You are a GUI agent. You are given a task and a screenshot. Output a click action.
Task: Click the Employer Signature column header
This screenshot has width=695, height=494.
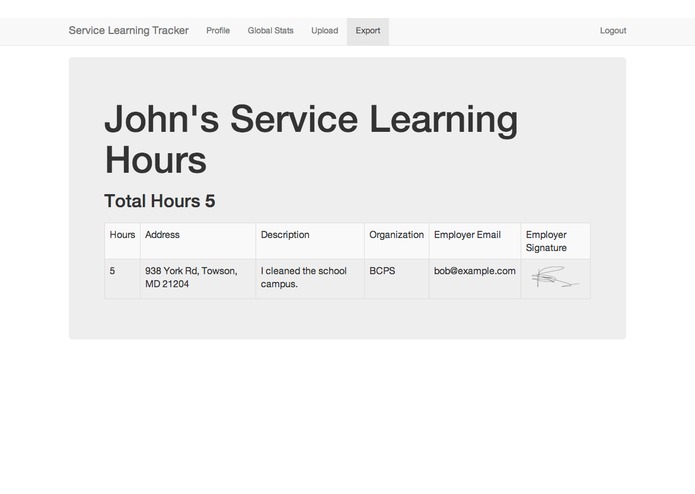click(556, 241)
